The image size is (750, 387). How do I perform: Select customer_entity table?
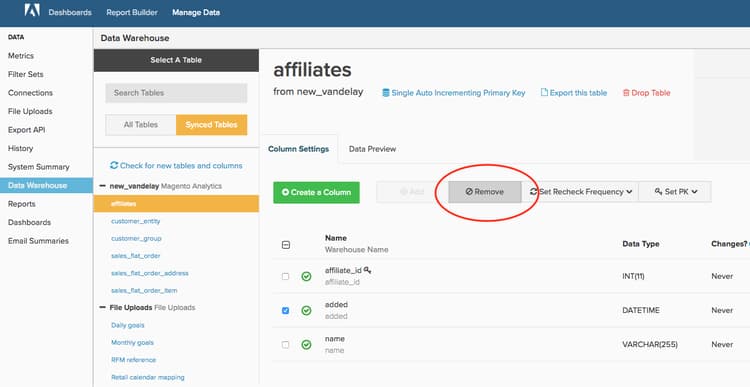(135, 221)
